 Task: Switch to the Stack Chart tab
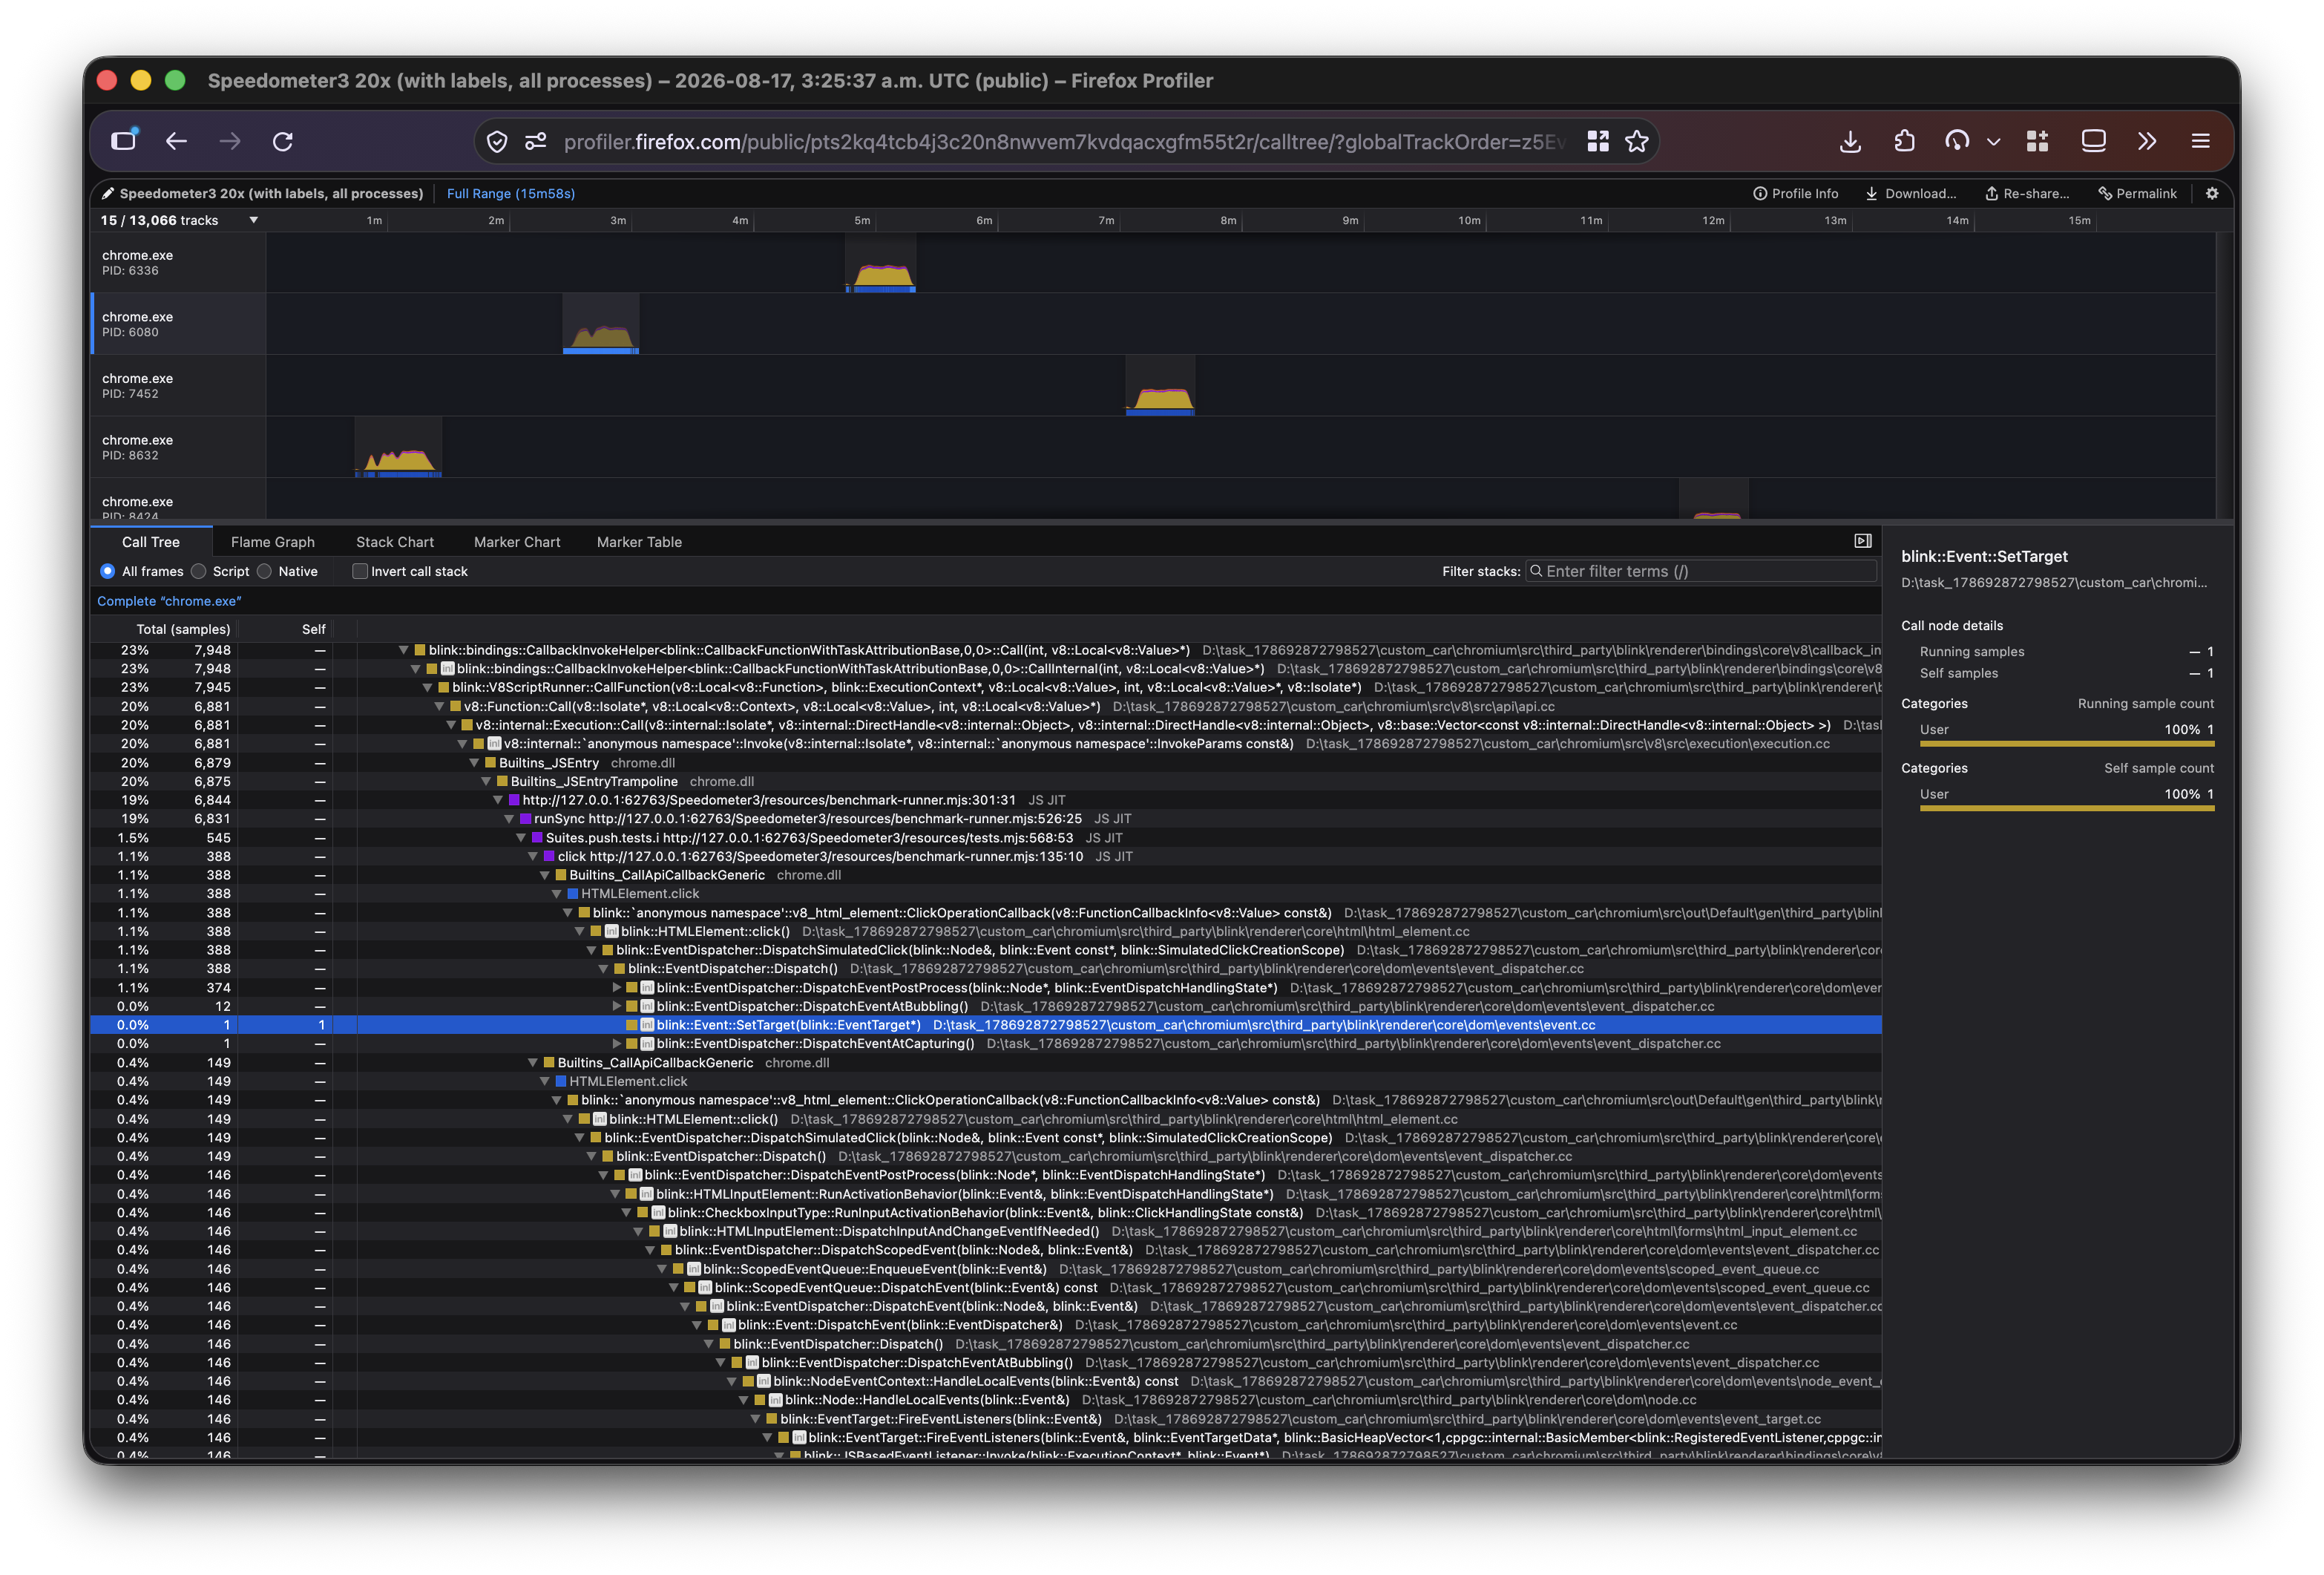click(x=395, y=542)
